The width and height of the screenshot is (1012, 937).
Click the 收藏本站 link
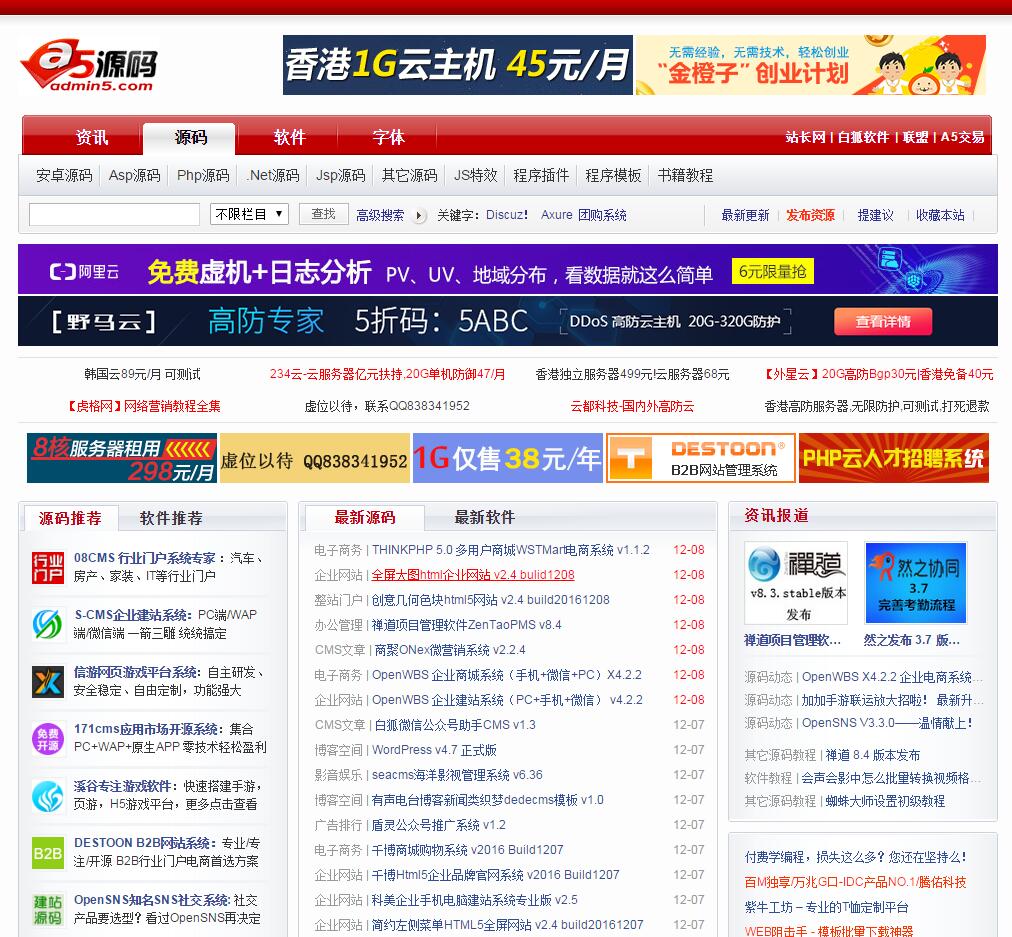[x=940, y=216]
